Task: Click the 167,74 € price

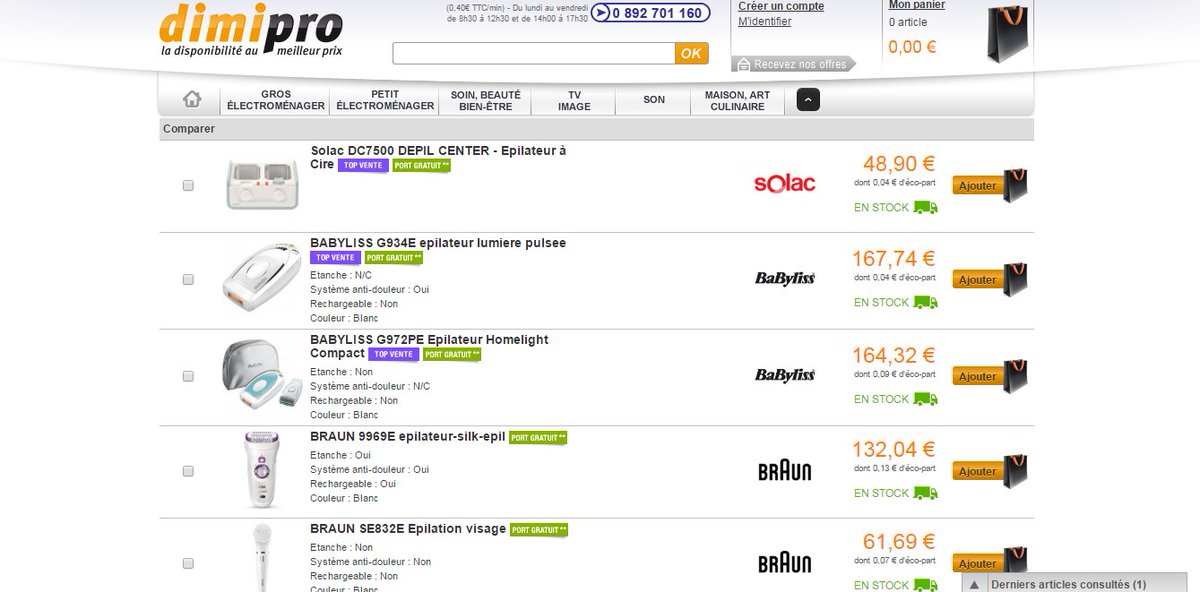Action: click(894, 259)
